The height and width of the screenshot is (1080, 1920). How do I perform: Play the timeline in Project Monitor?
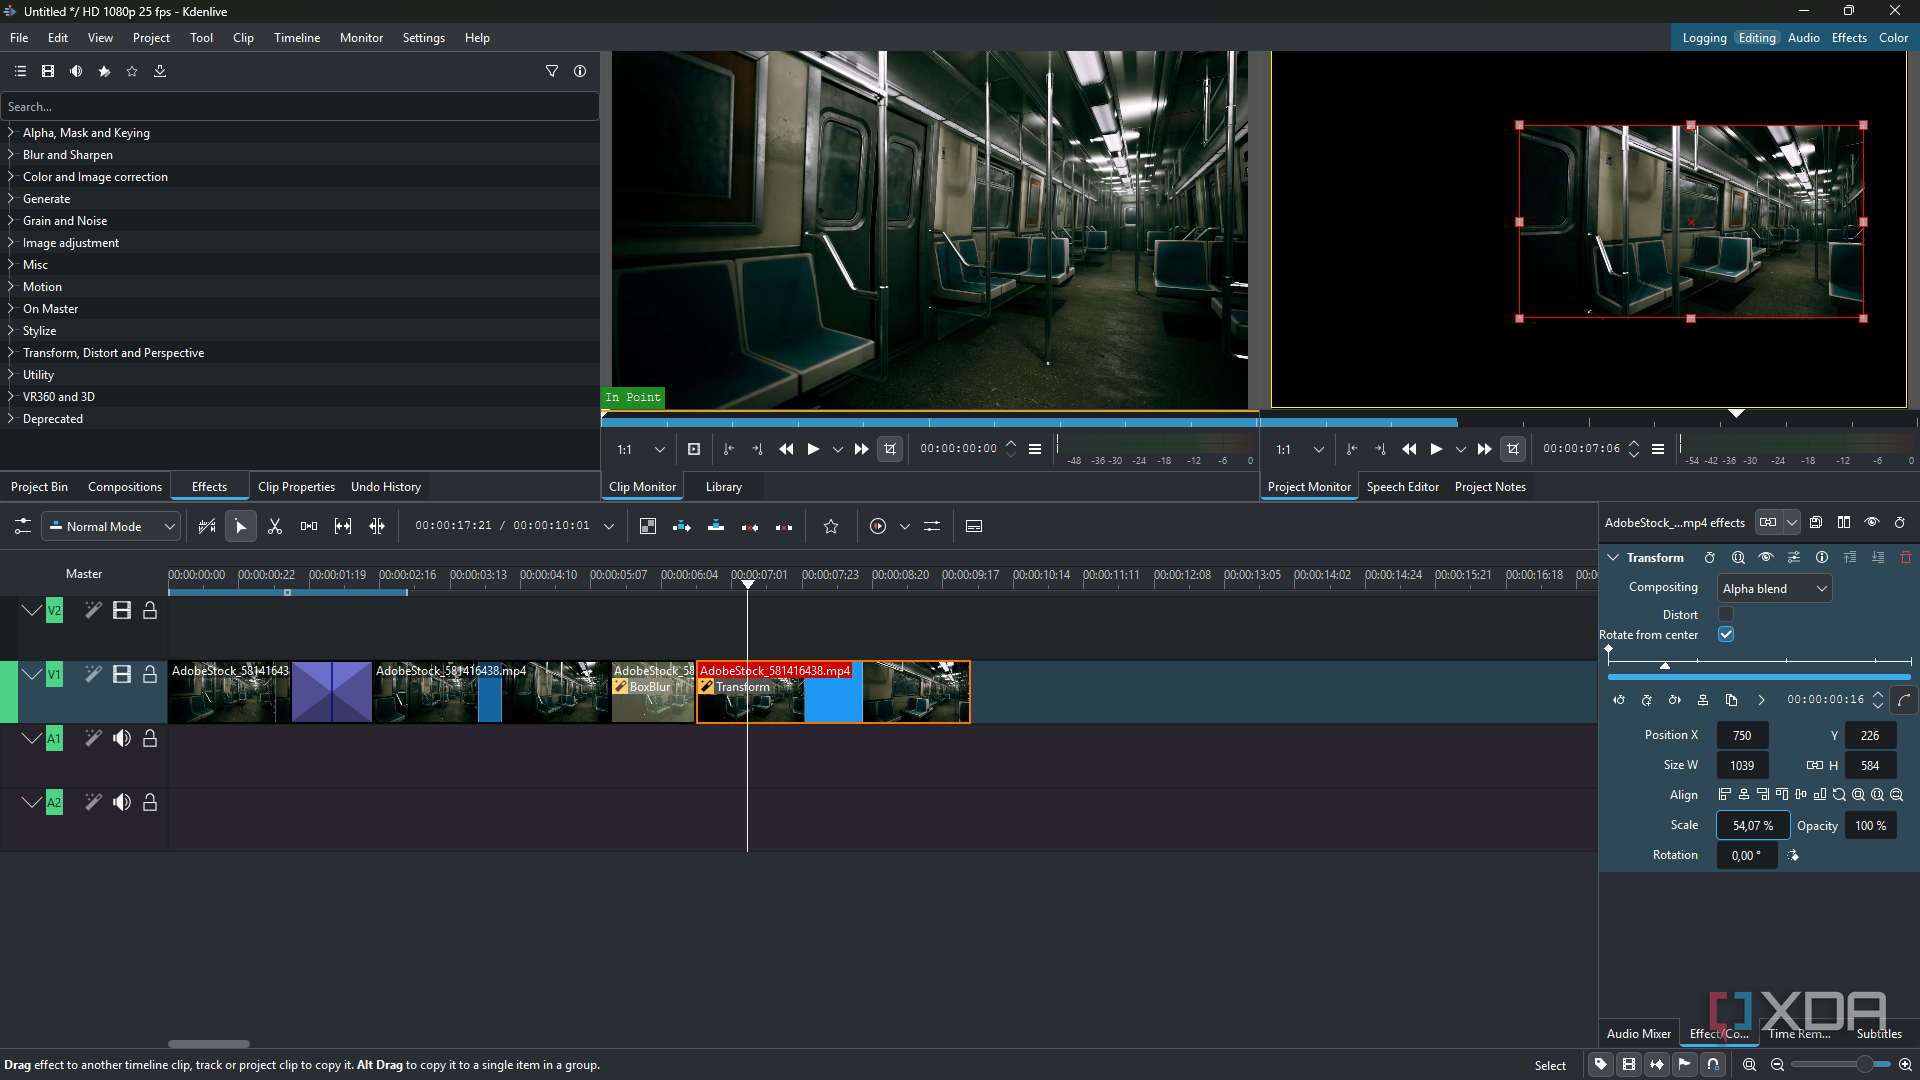(1436, 449)
